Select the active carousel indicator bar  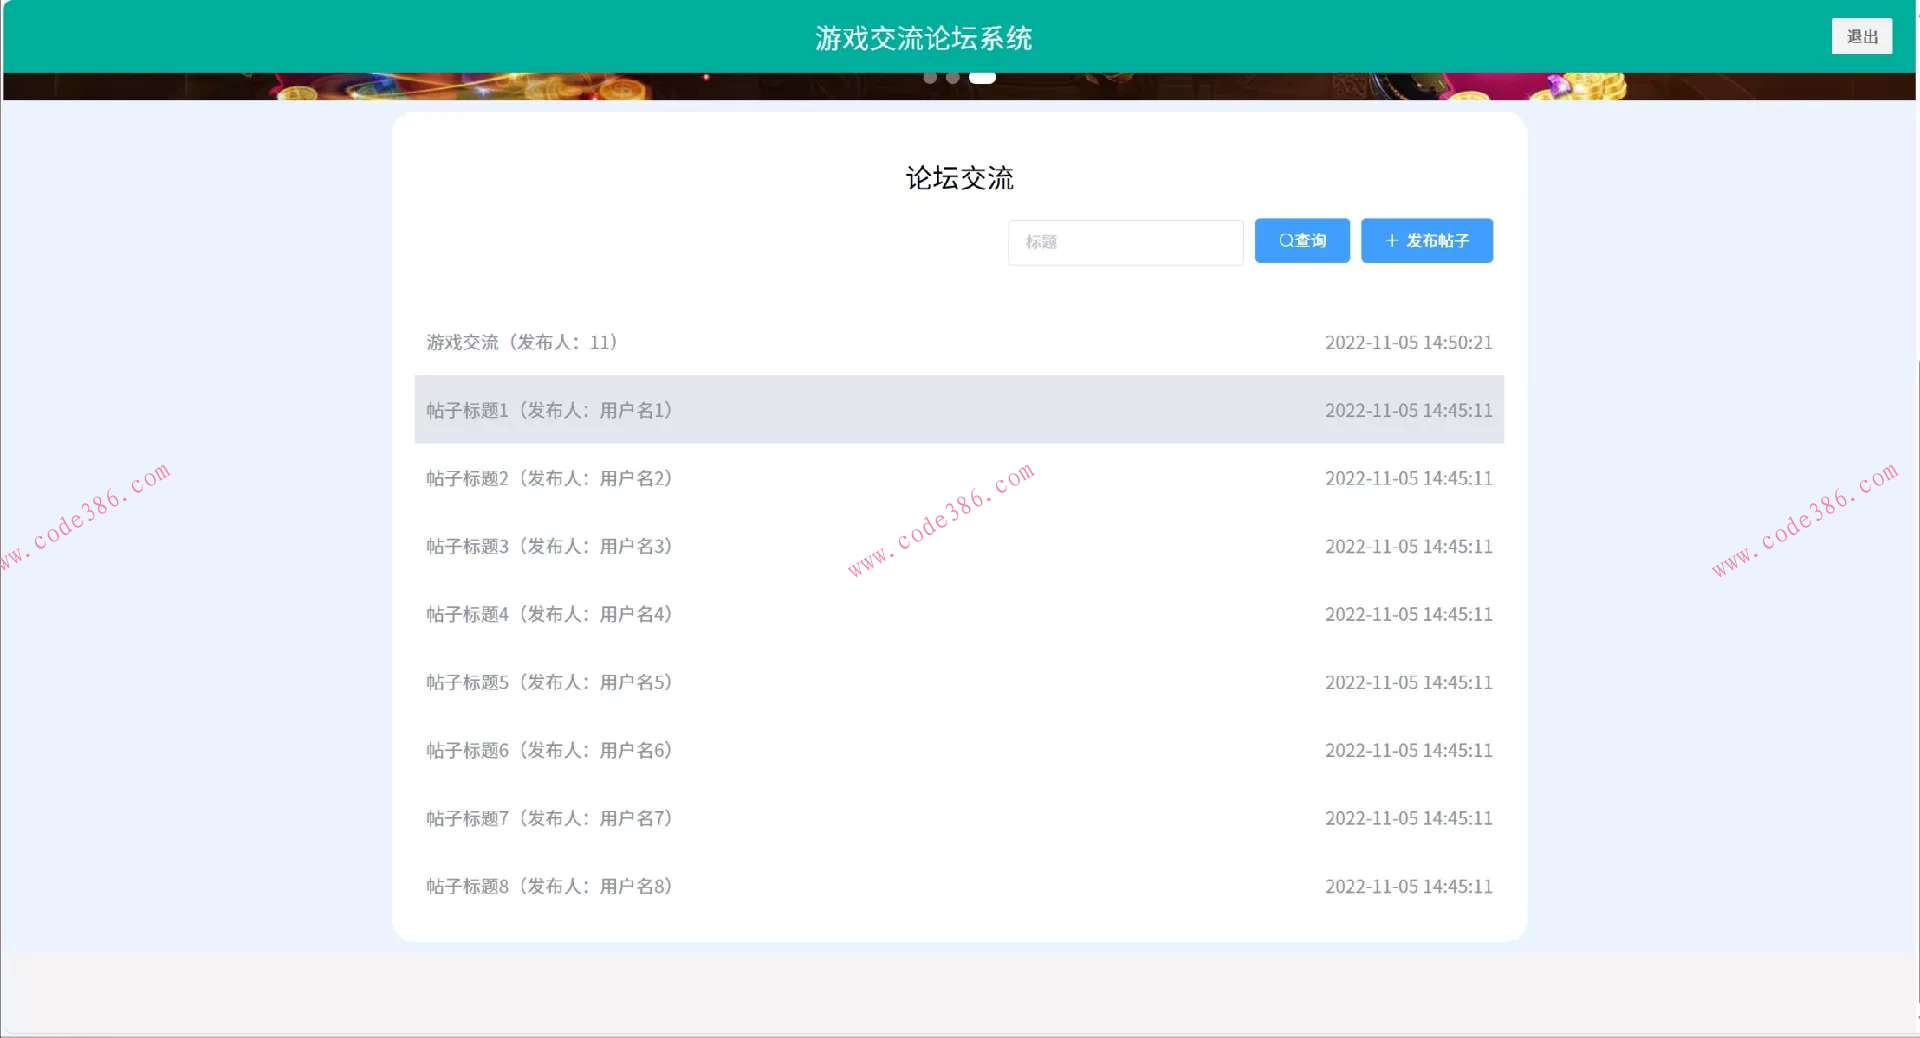point(982,77)
